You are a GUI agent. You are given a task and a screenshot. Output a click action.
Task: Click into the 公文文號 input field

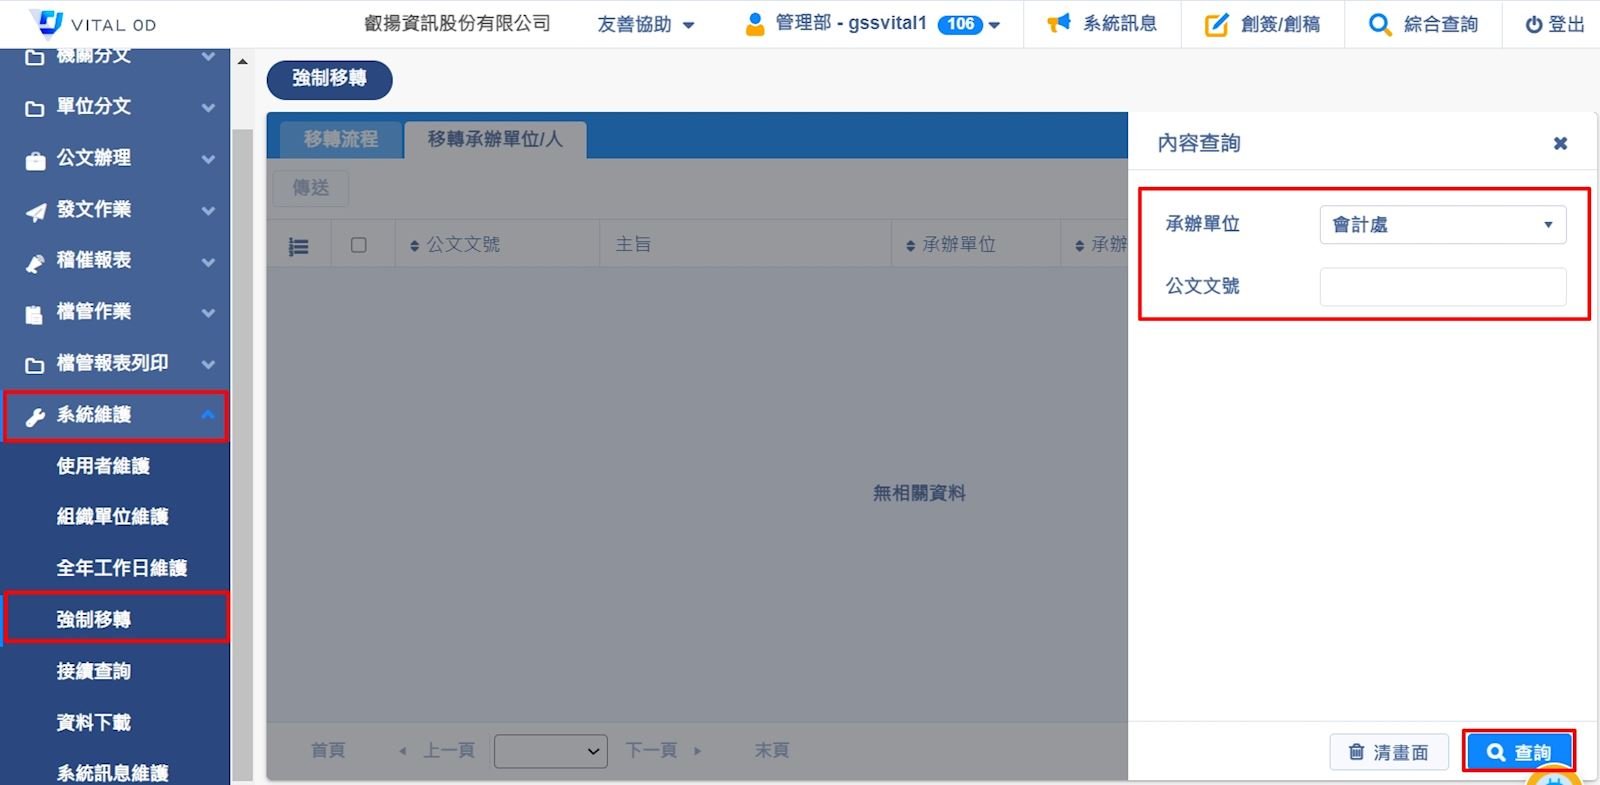[1442, 287]
